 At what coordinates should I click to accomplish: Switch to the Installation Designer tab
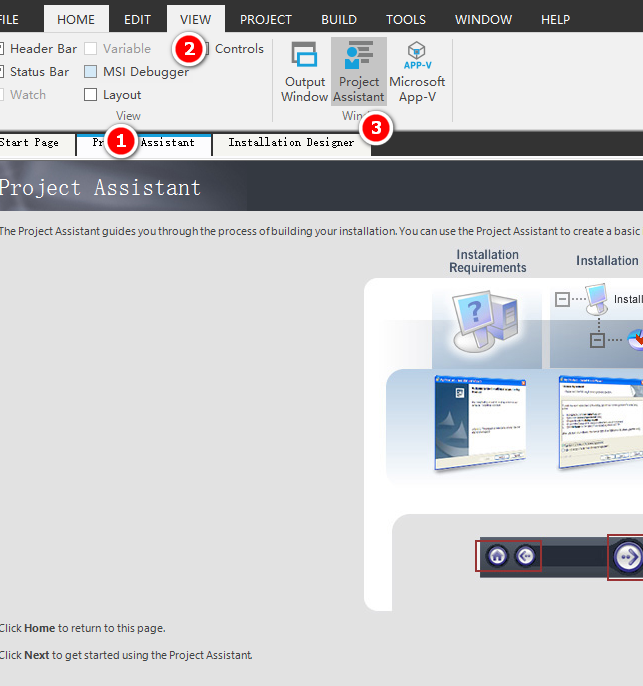(x=291, y=144)
